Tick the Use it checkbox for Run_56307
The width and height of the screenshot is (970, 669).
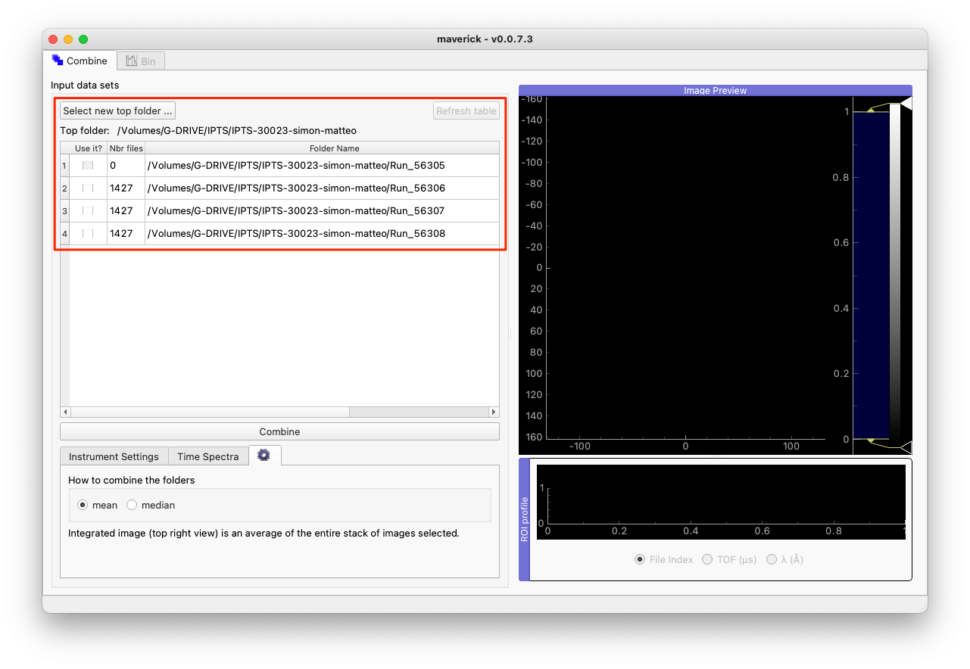pyautogui.click(x=88, y=211)
